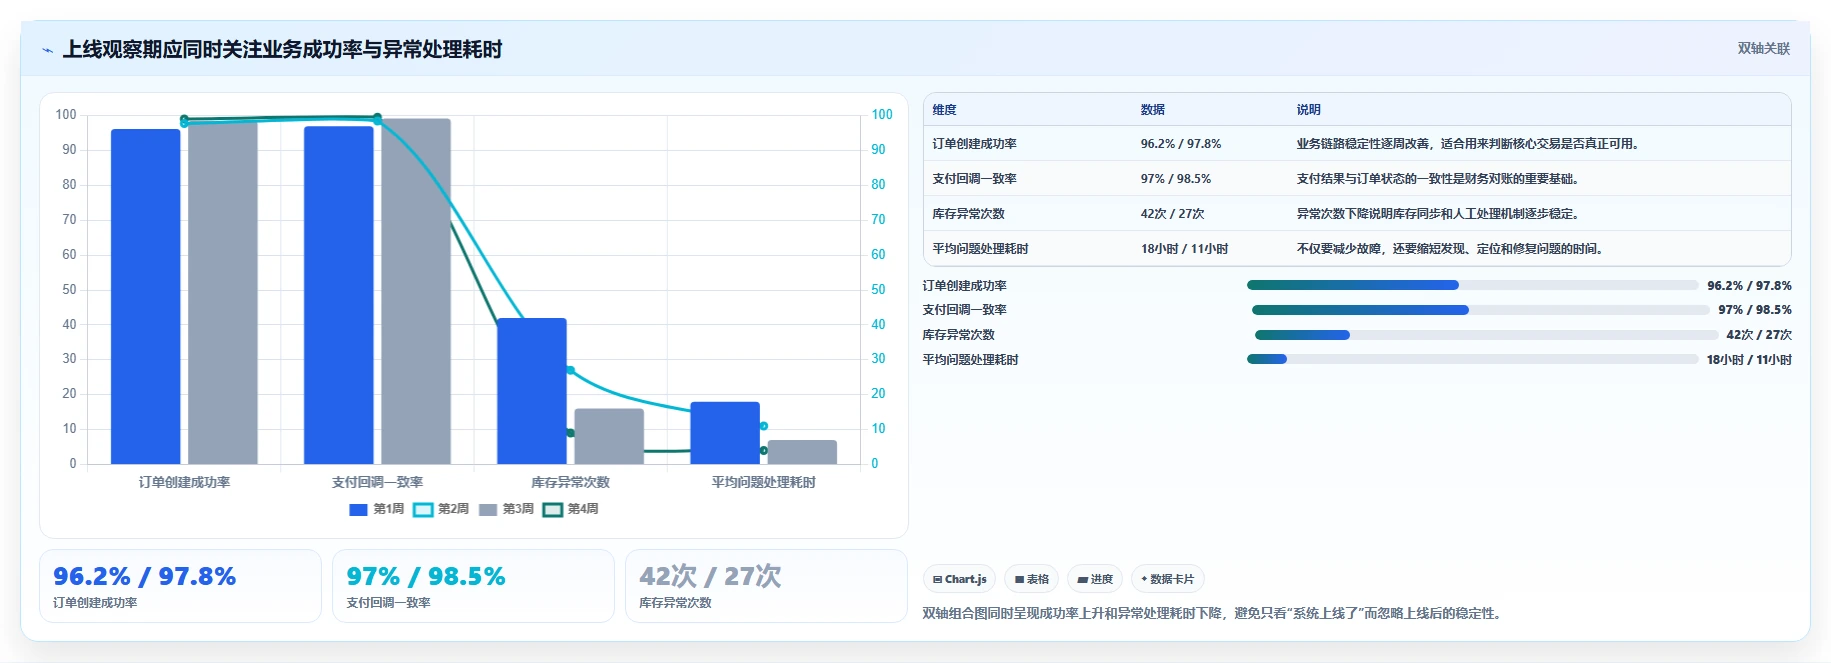Click the 订单创建成功率 progress bar

1472,285
